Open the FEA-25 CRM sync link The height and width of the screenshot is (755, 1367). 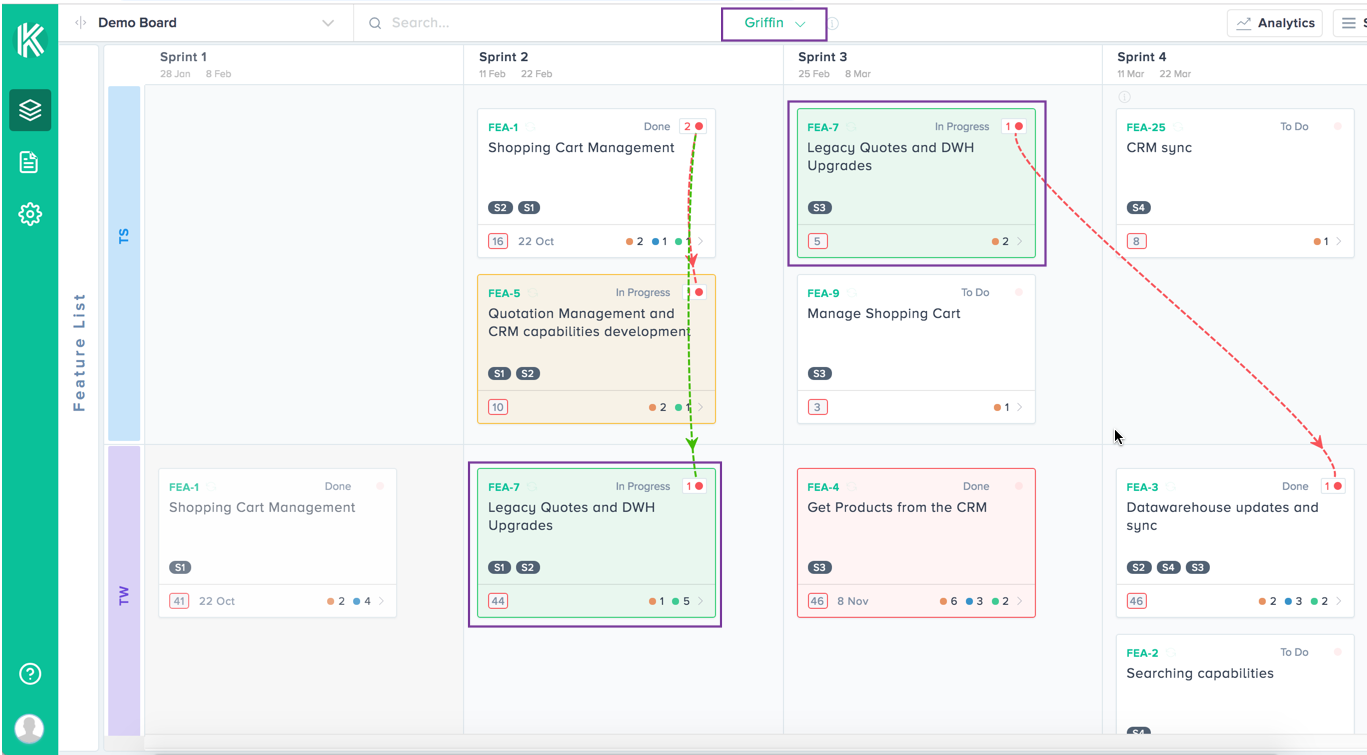coord(1145,127)
